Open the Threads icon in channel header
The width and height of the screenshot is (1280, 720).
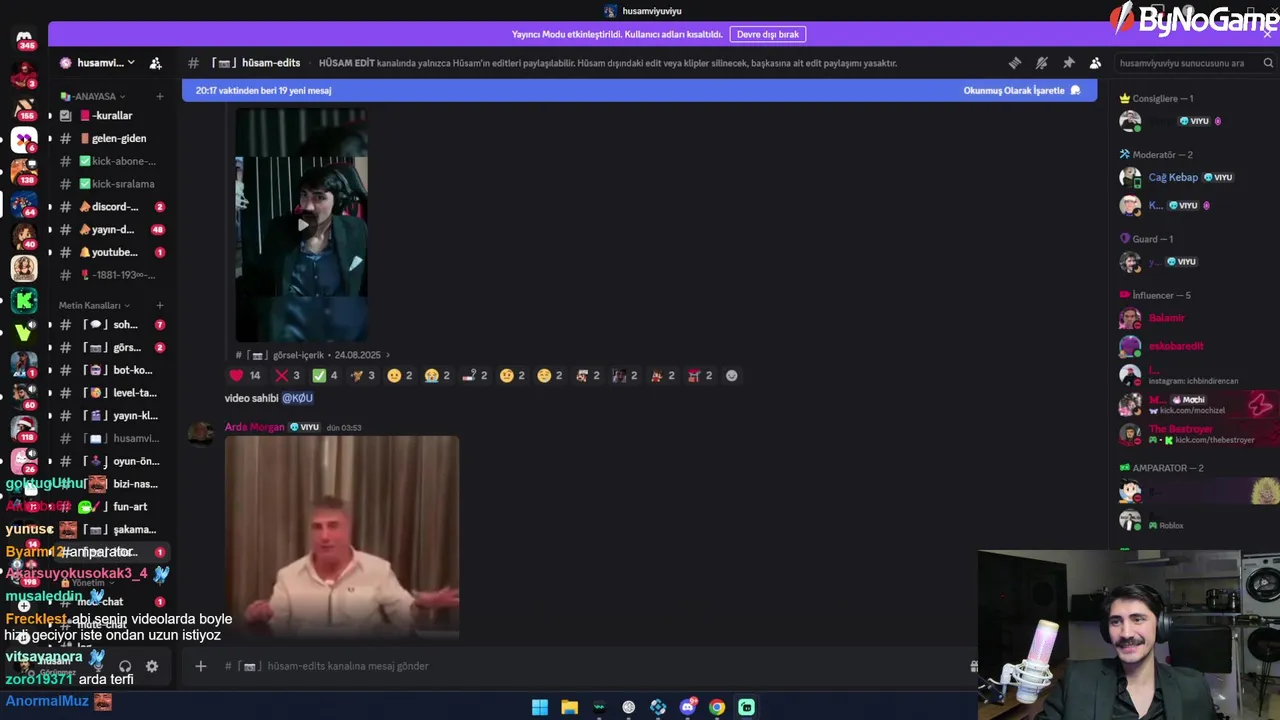pyautogui.click(x=1015, y=63)
